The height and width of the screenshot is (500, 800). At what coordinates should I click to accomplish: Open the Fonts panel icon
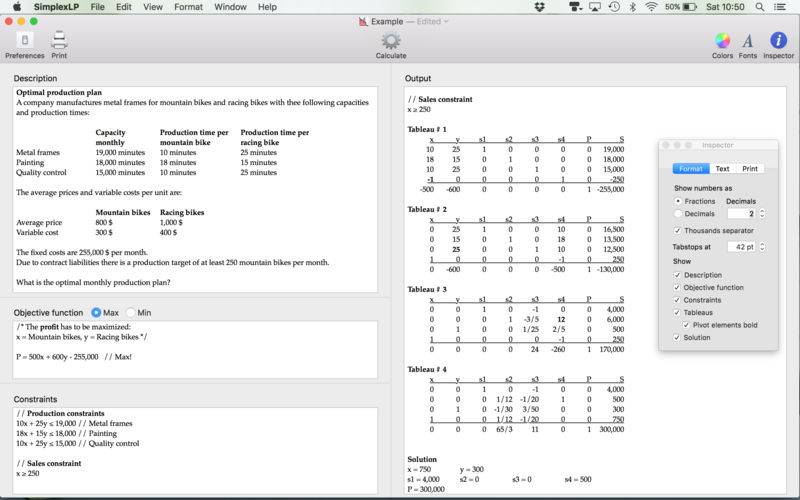[748, 40]
